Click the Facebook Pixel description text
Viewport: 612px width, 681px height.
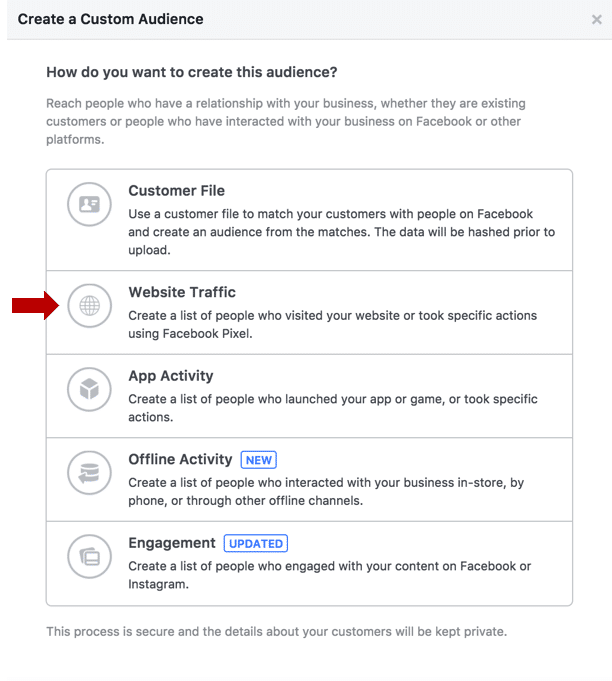[333, 324]
